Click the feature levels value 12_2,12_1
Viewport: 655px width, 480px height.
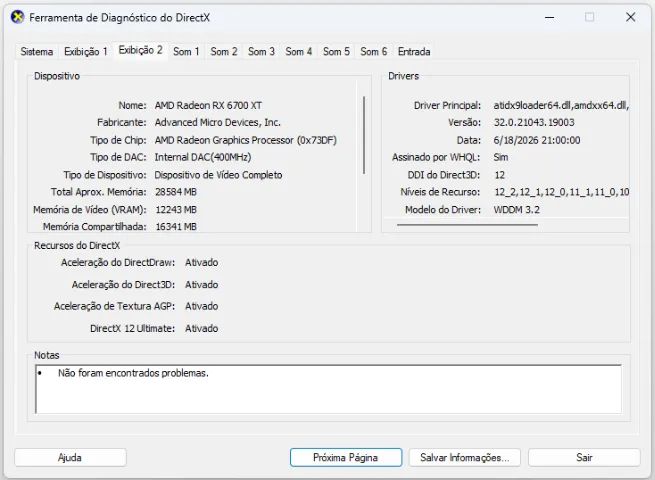click(561, 192)
